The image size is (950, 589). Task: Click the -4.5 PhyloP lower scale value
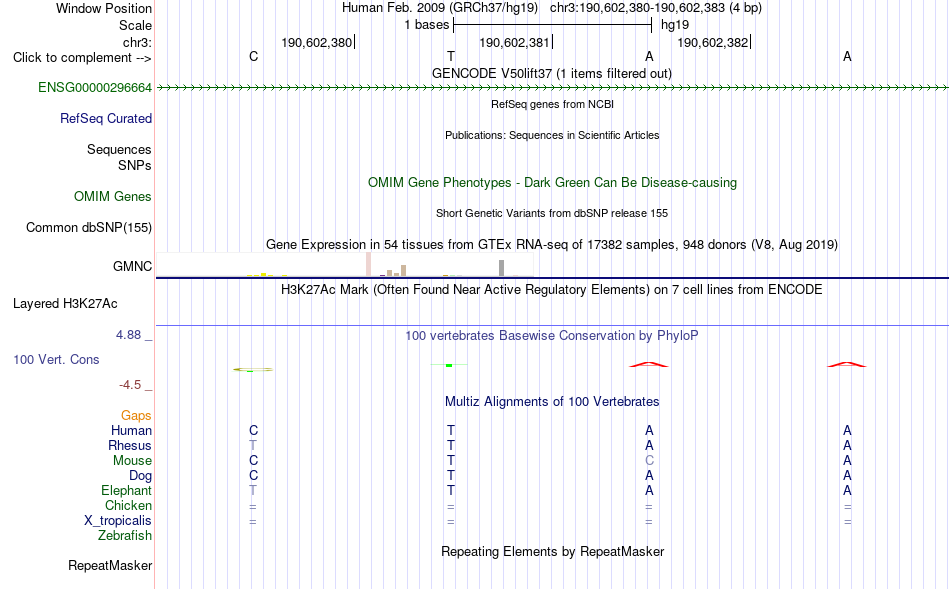130,385
